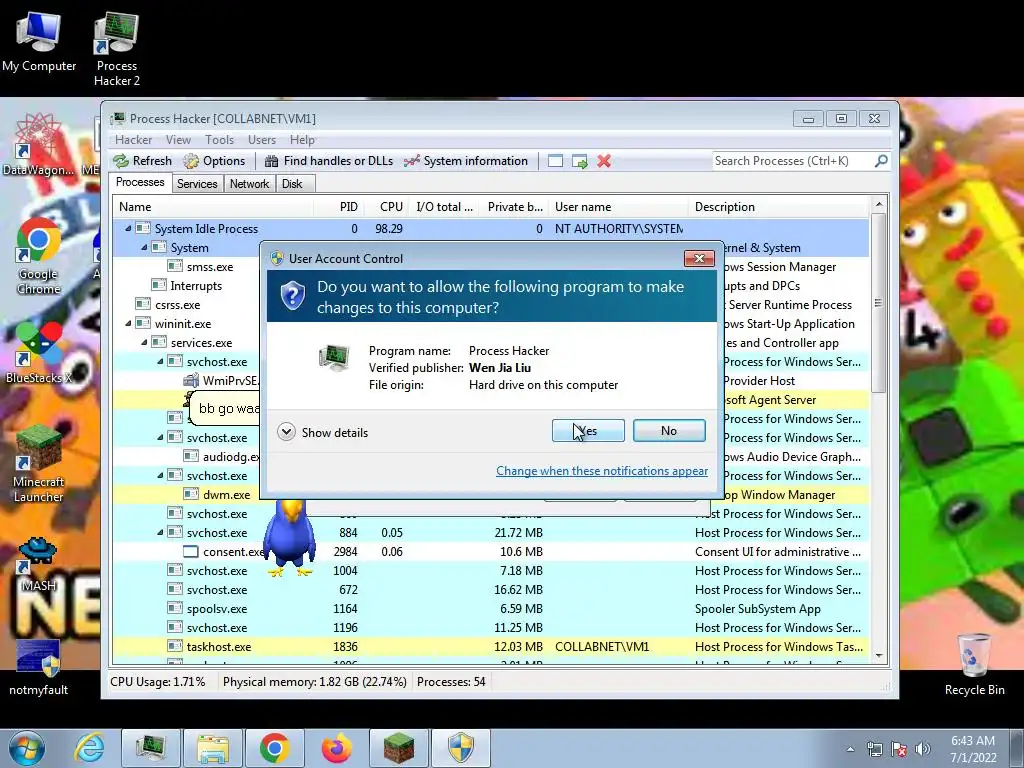Image resolution: width=1024 pixels, height=768 pixels.
Task: Click Yes in User Account Control
Action: pyautogui.click(x=588, y=430)
